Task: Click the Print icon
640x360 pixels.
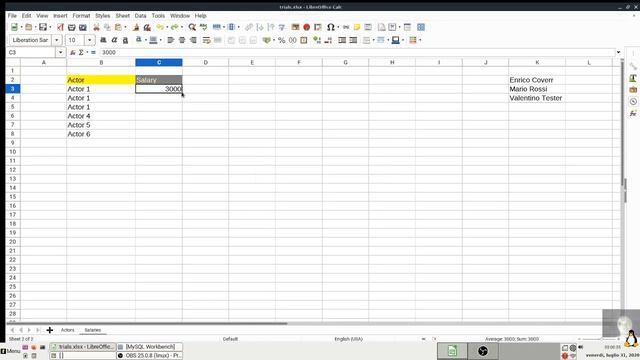Action: tap(71, 27)
